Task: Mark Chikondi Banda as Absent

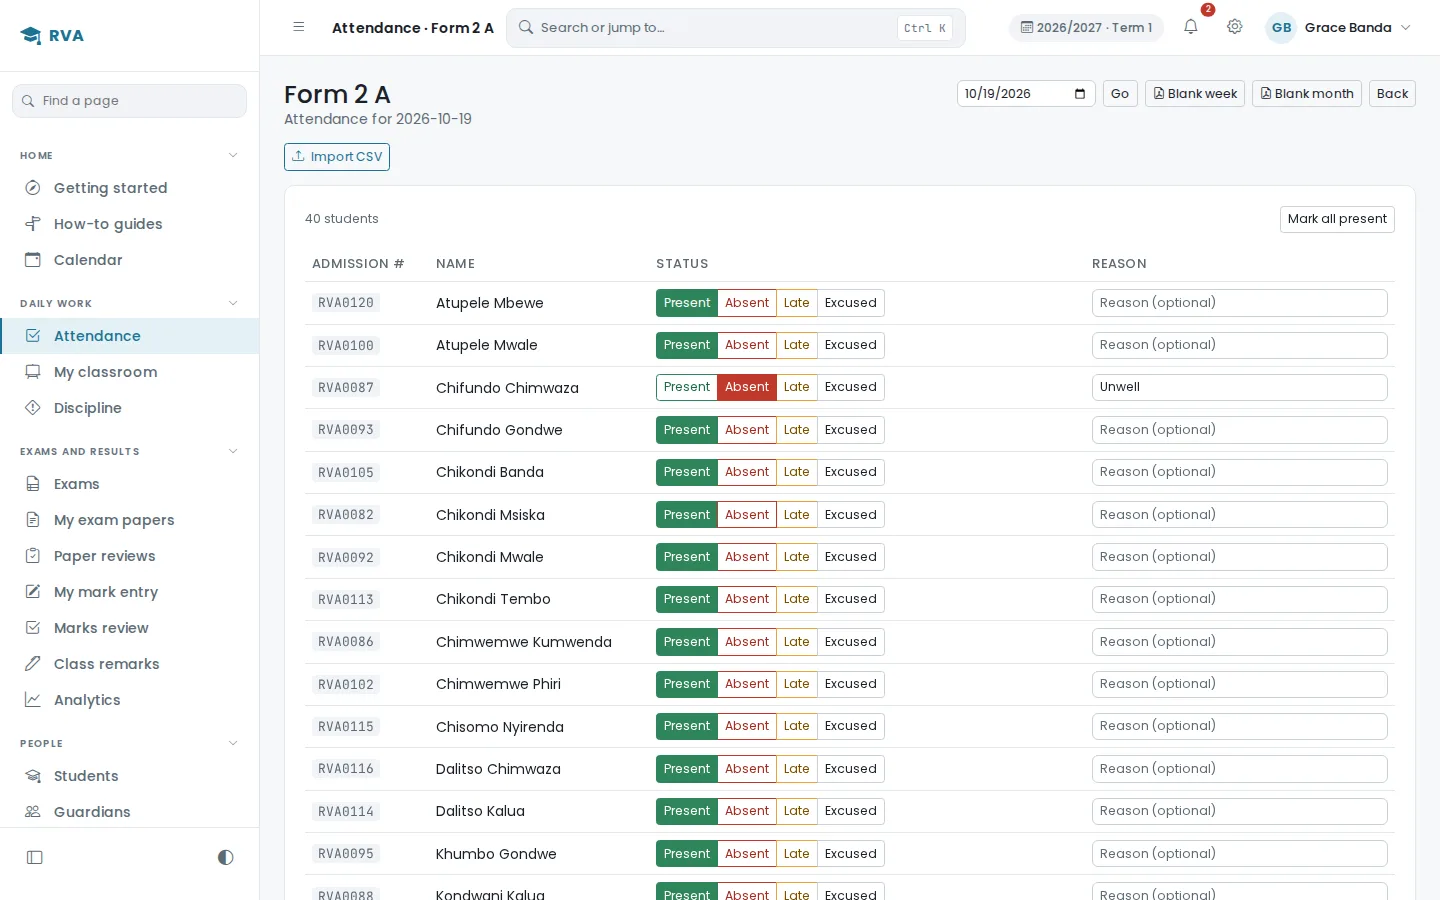Action: (x=747, y=472)
